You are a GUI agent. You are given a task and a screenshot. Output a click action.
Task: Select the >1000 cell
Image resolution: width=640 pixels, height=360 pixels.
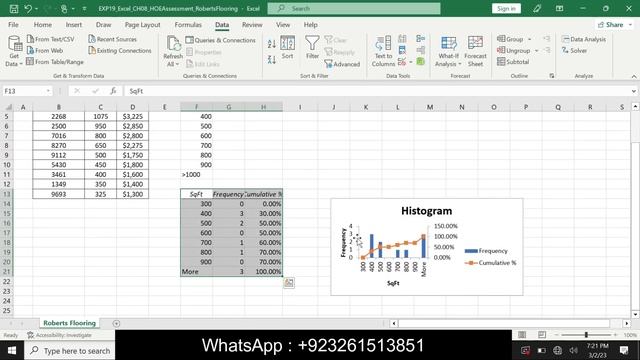pos(196,174)
